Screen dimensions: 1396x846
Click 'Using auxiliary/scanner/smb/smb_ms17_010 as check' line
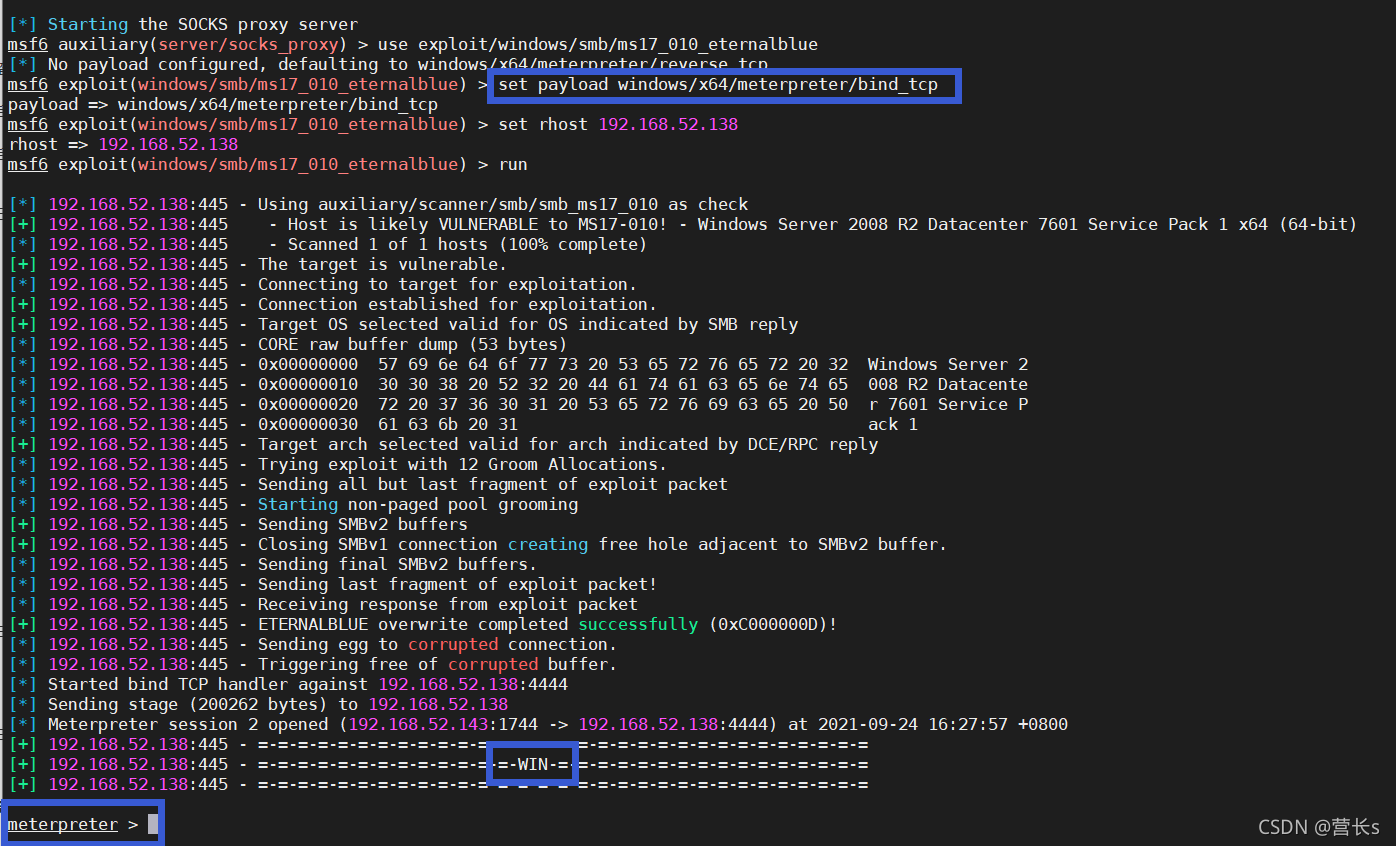pyautogui.click(x=378, y=204)
